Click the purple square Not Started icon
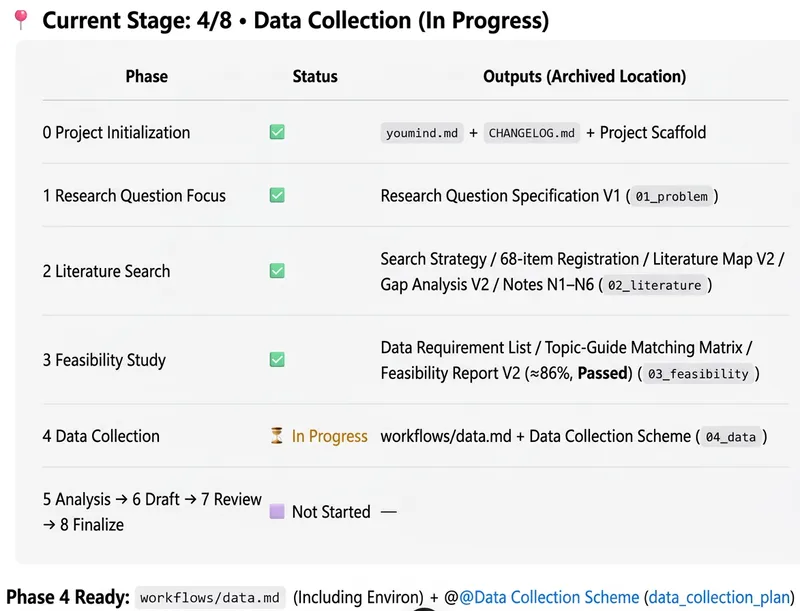800x611 pixels. [277, 512]
